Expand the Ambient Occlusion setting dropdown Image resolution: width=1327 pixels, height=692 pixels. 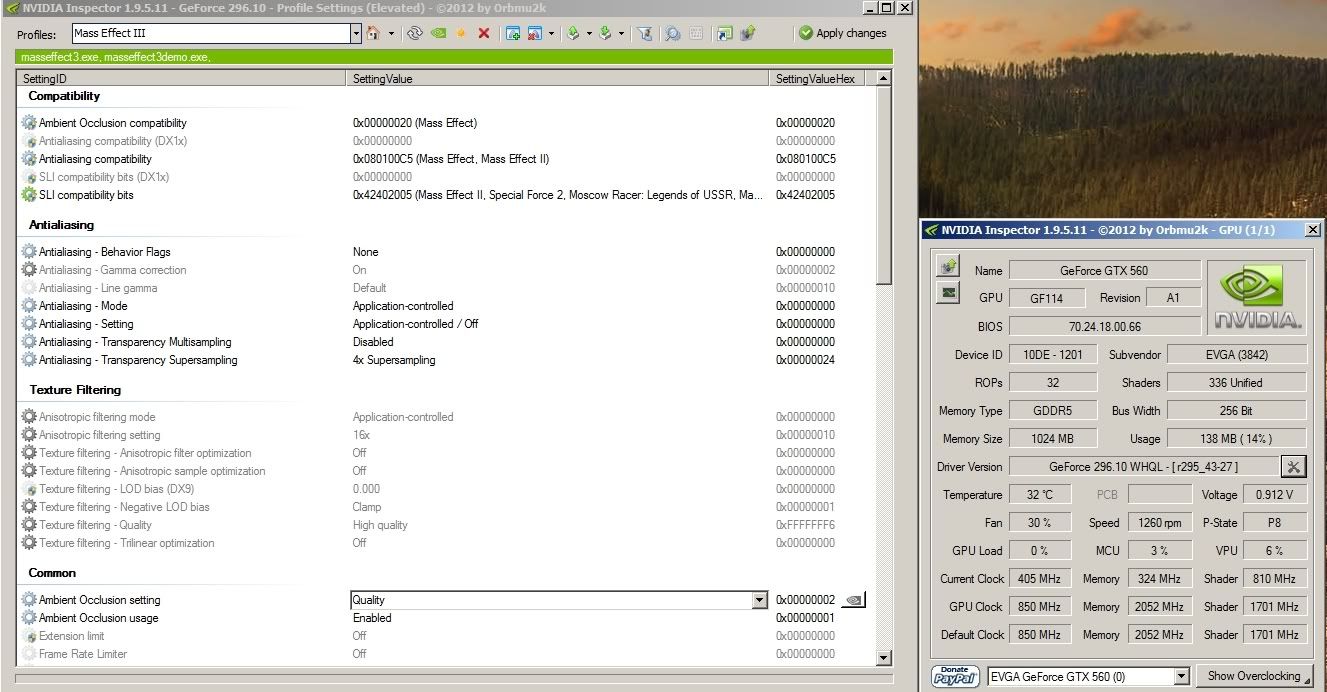(759, 600)
